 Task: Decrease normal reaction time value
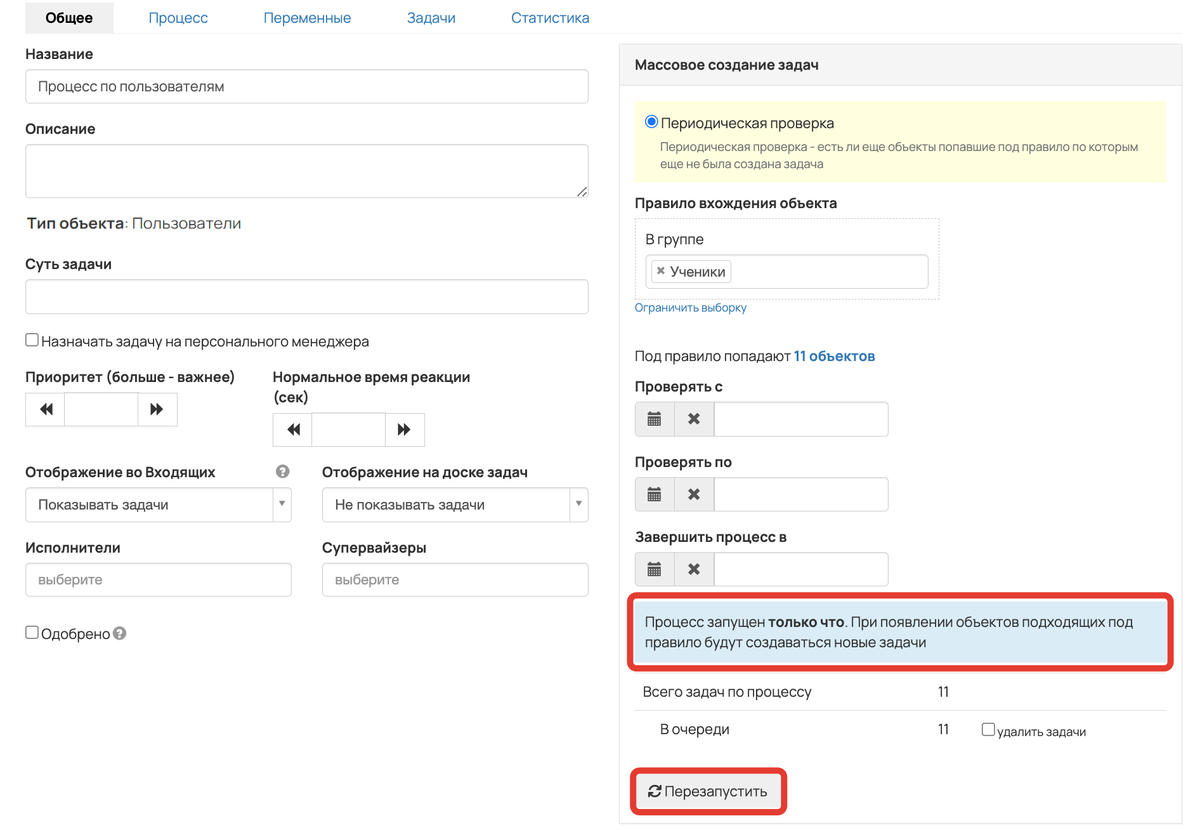pos(293,430)
